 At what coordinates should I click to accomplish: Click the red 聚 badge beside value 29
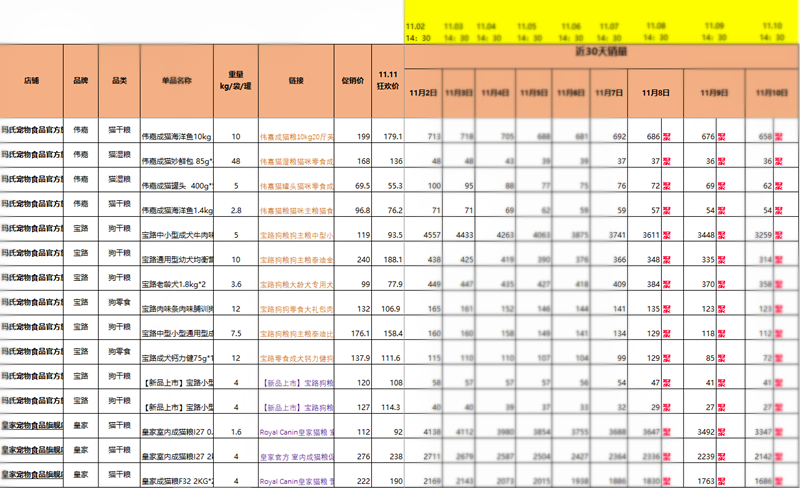(x=666, y=407)
